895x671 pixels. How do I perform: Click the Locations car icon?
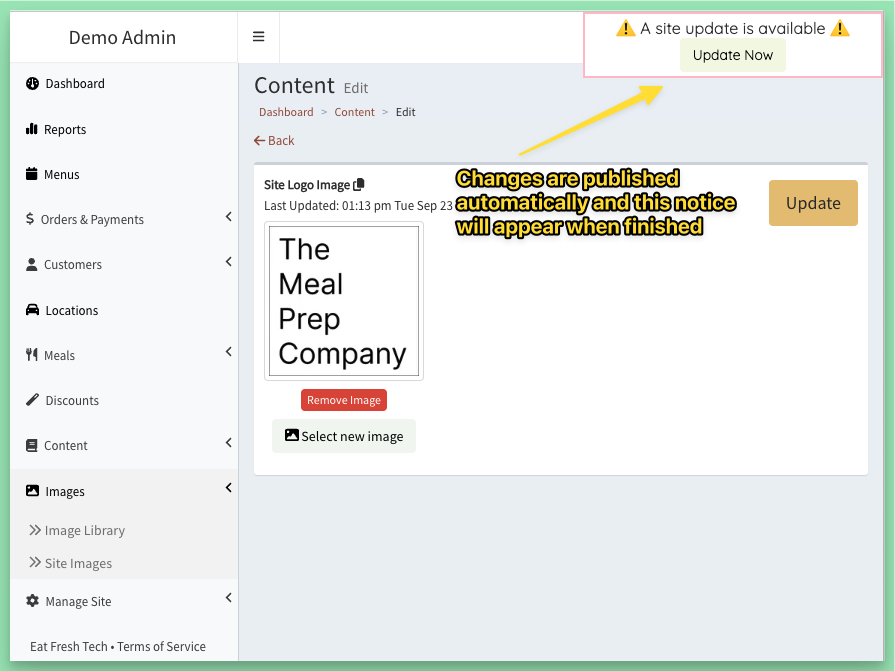coord(33,310)
